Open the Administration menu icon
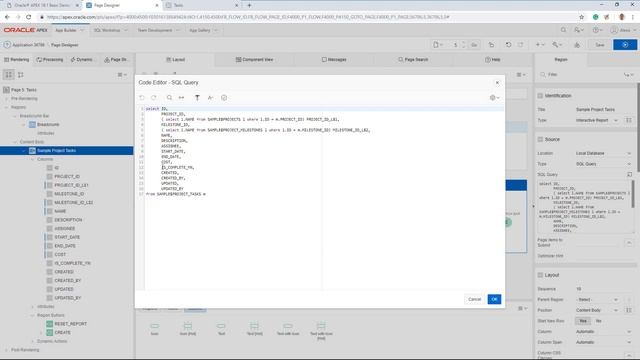The image size is (640, 360). pos(579,30)
